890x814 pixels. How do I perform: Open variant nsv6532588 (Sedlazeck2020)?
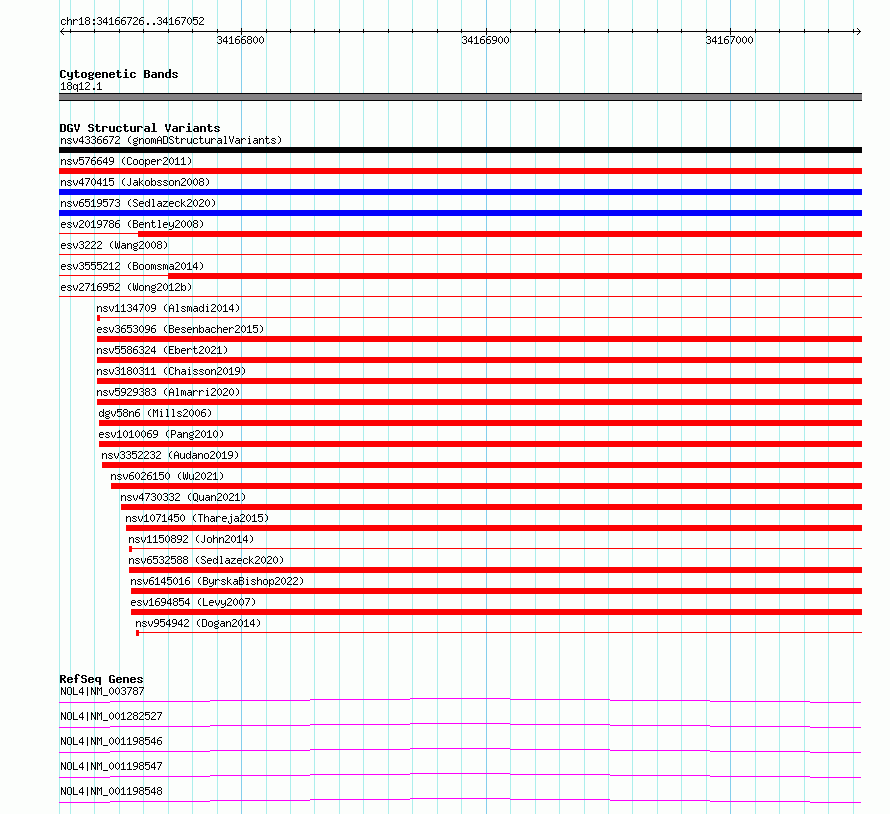tap(206, 560)
